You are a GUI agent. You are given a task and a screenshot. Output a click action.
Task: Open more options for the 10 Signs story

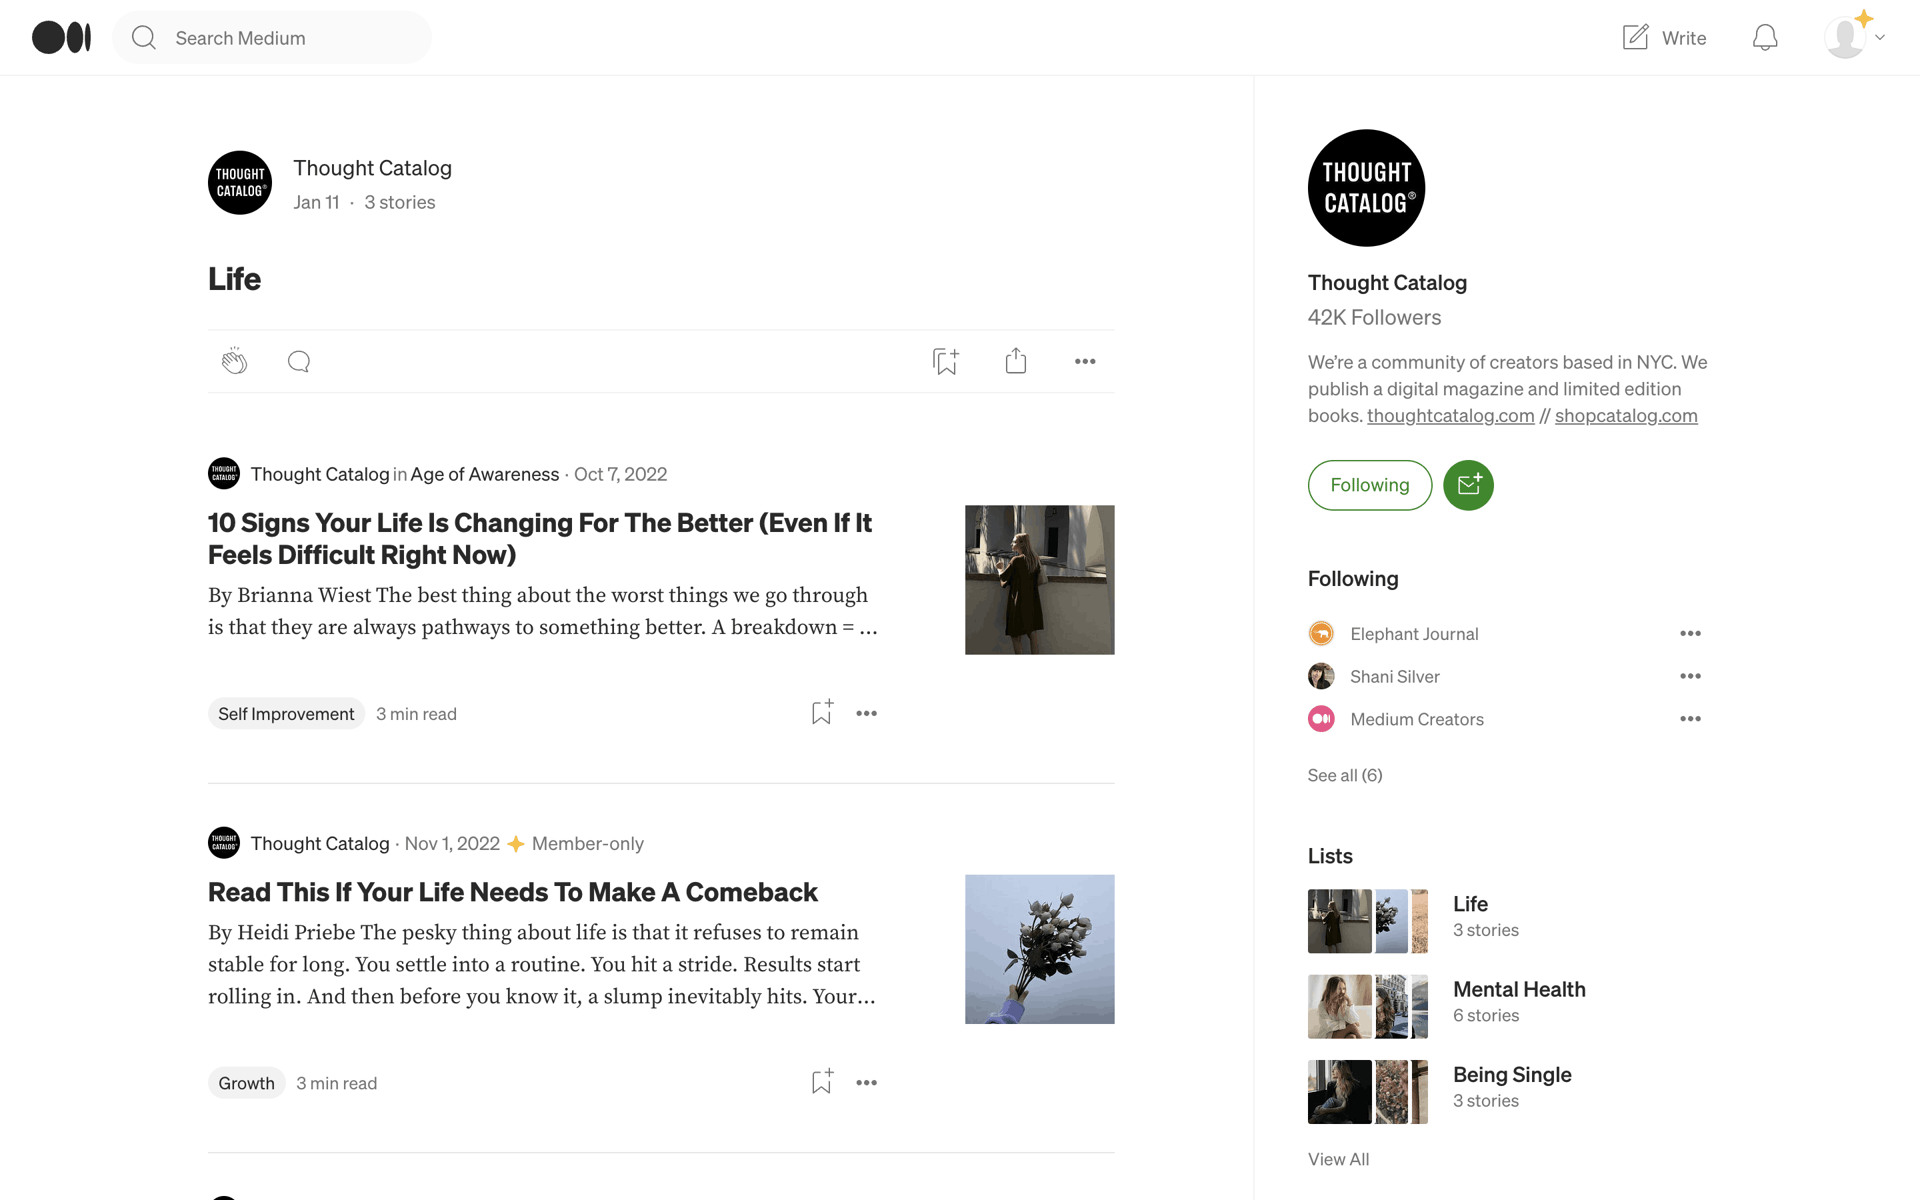coord(866,713)
